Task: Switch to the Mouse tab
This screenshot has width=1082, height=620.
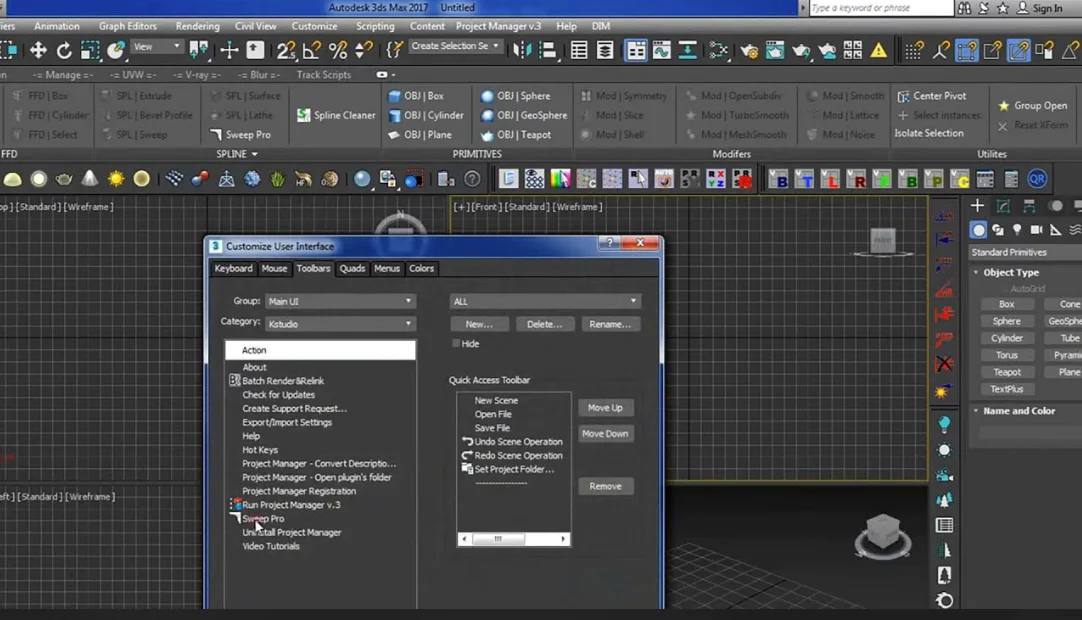Action: [274, 269]
